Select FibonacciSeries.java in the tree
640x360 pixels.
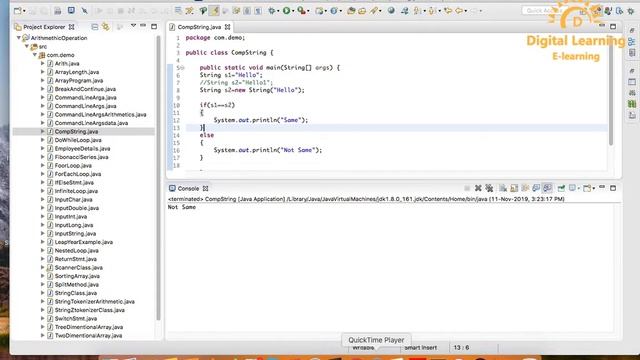coord(81,157)
